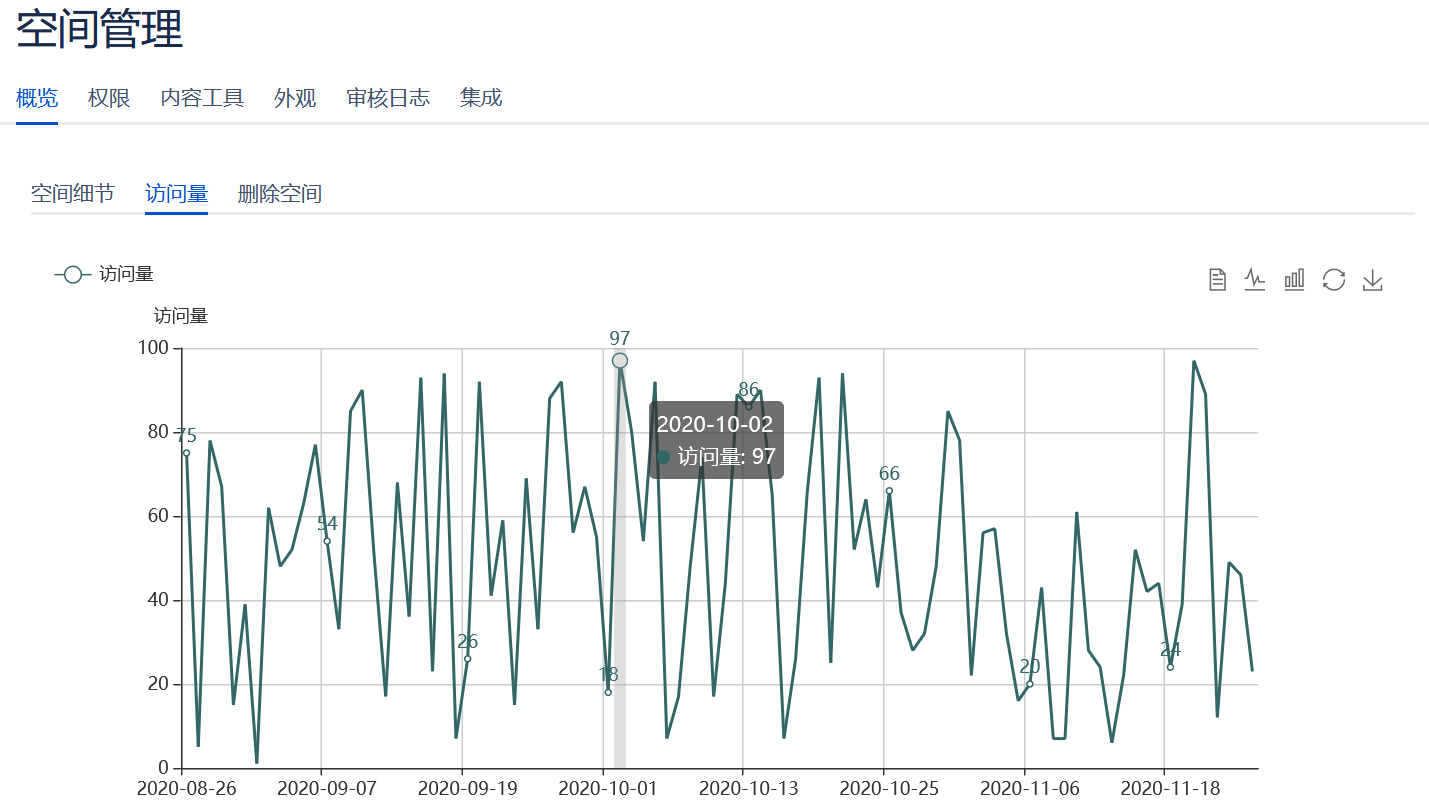Image resolution: width=1429 pixels, height=807 pixels.
Task: Click data point labeled 75
Action: (x=186, y=453)
